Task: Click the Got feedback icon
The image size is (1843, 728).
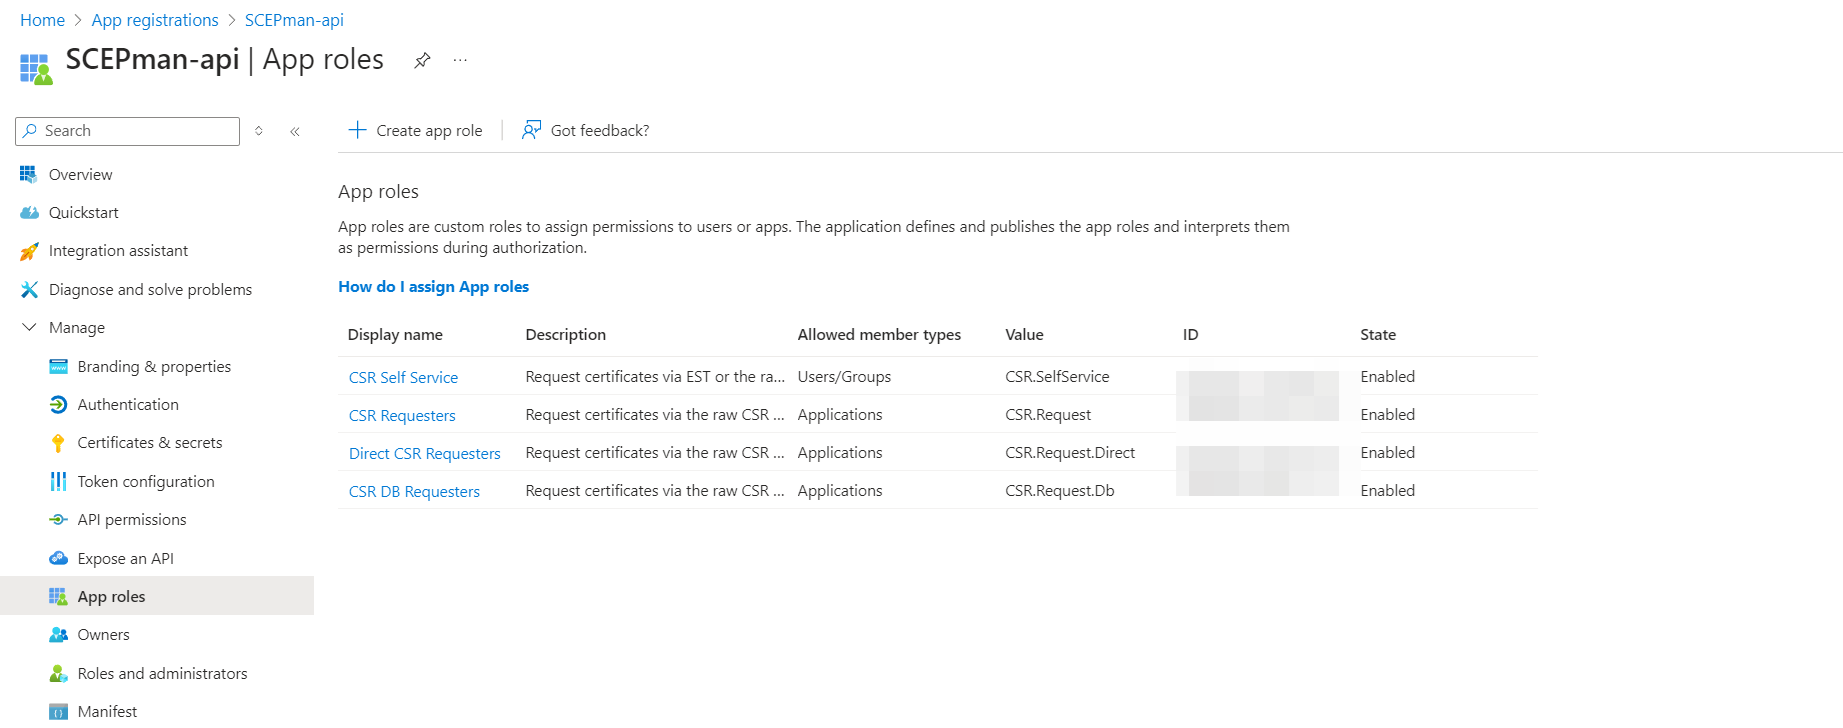Action: 531,130
